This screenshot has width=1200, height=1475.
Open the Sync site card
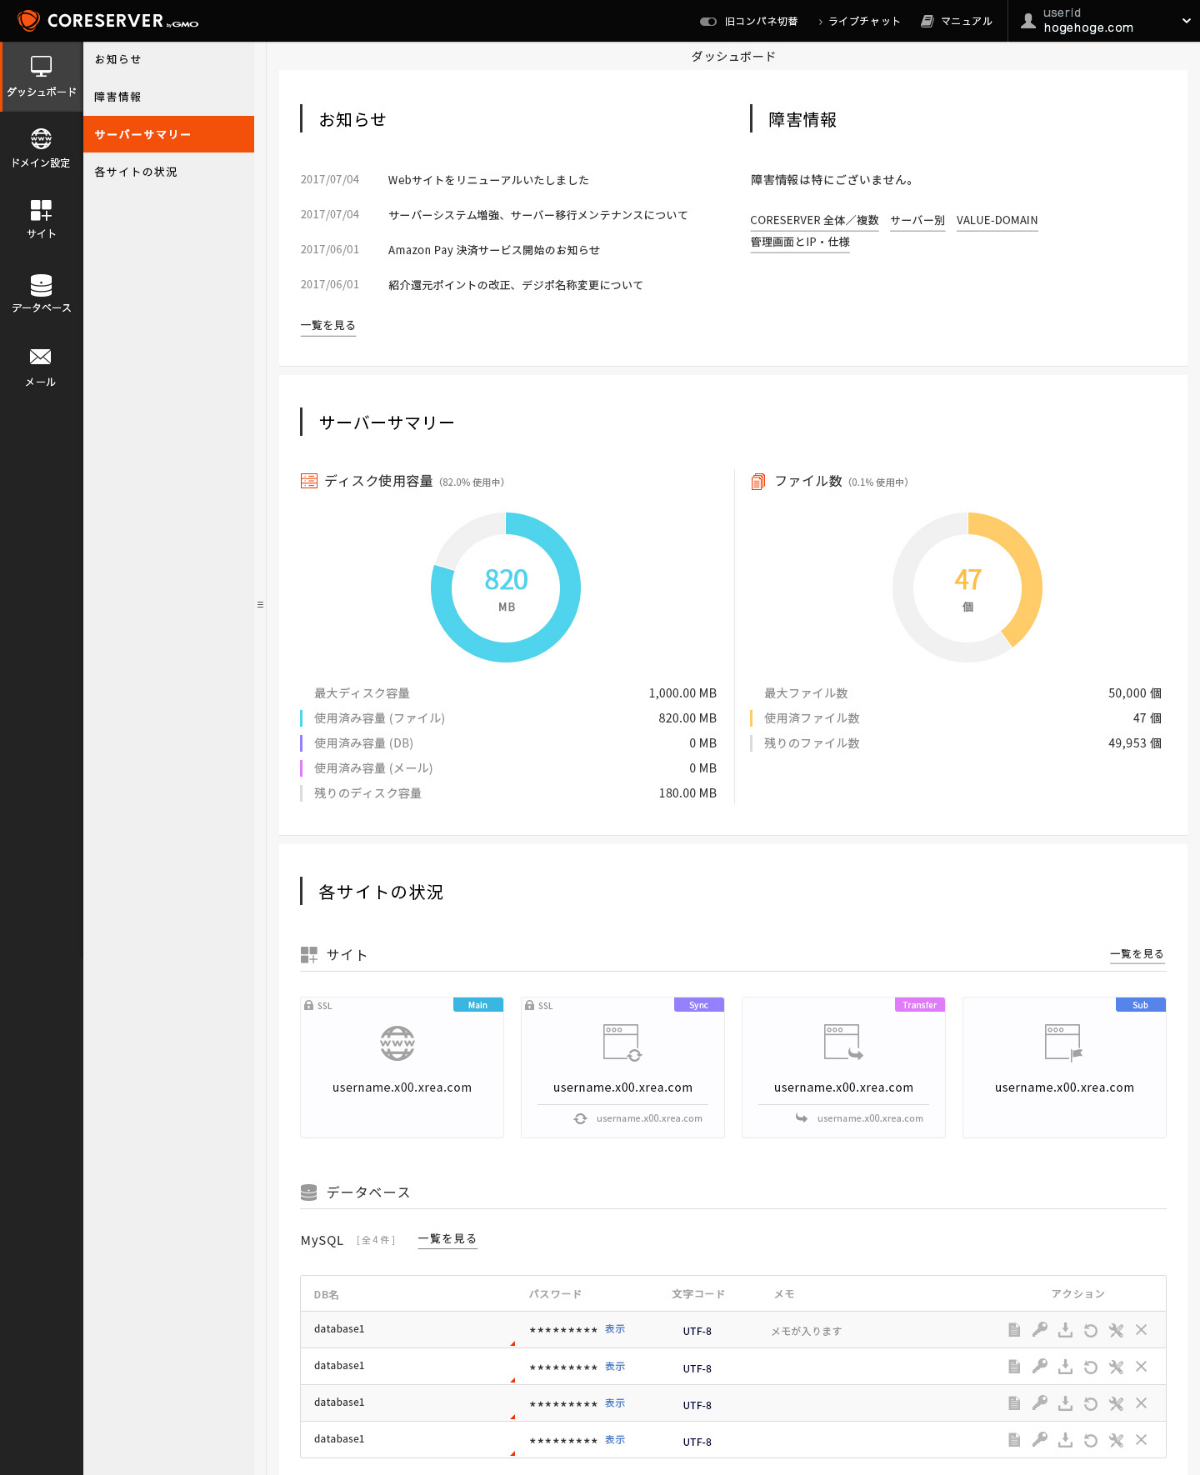[x=622, y=1067]
